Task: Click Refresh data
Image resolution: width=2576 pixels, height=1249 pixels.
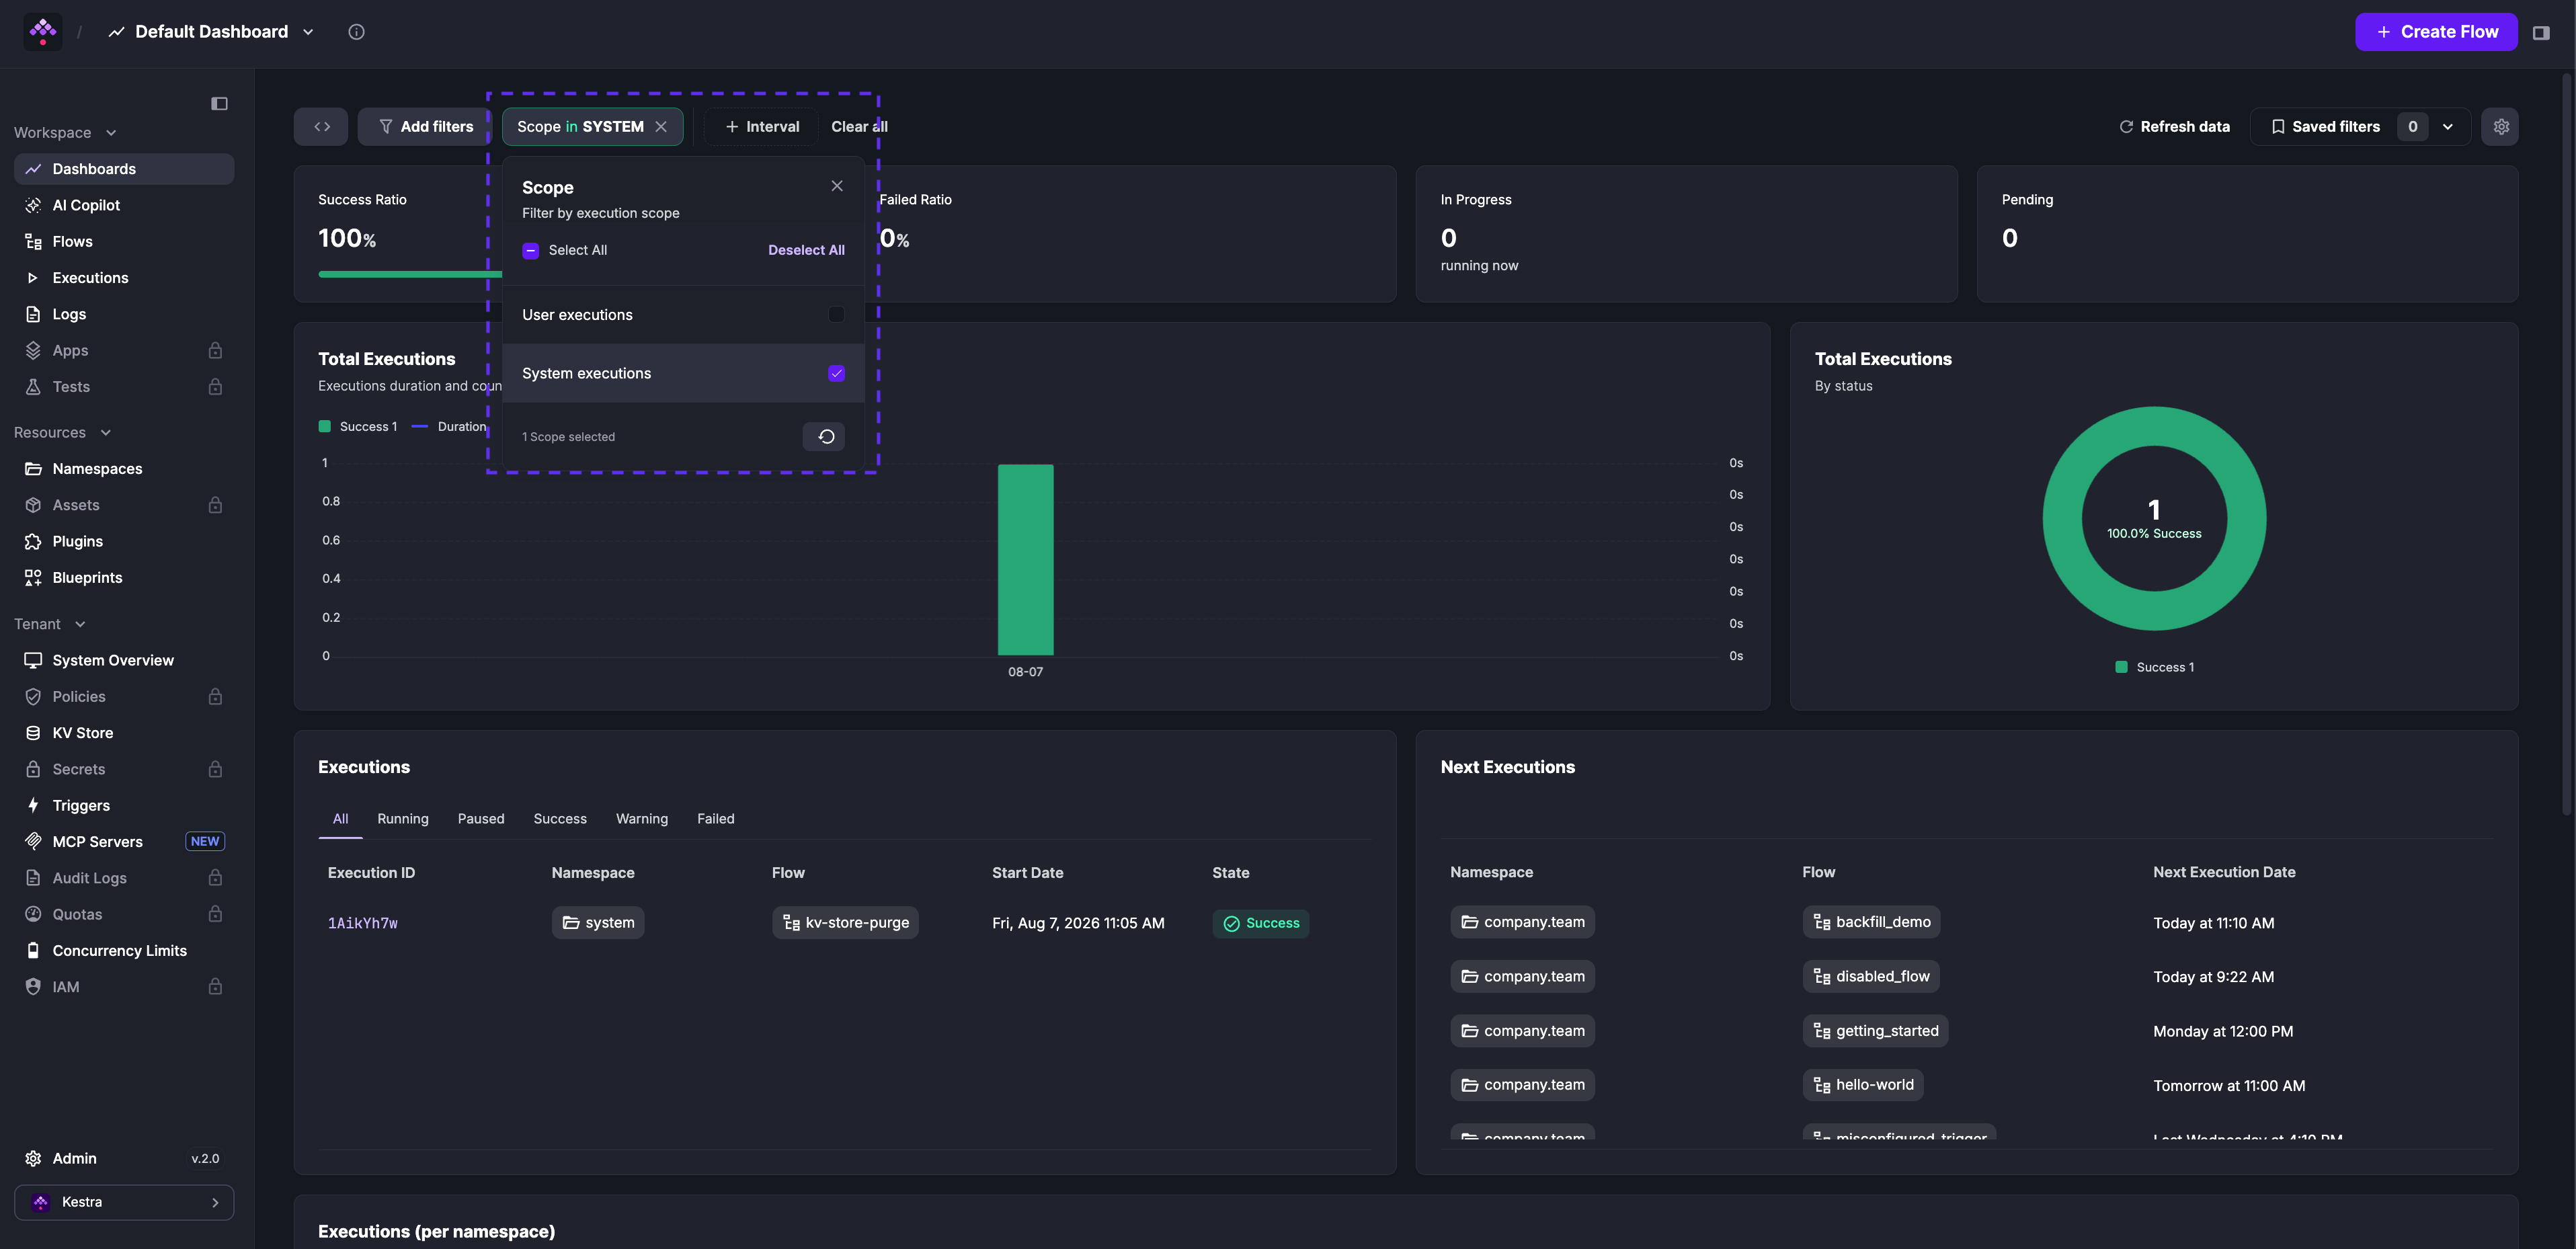Action: (x=2174, y=127)
